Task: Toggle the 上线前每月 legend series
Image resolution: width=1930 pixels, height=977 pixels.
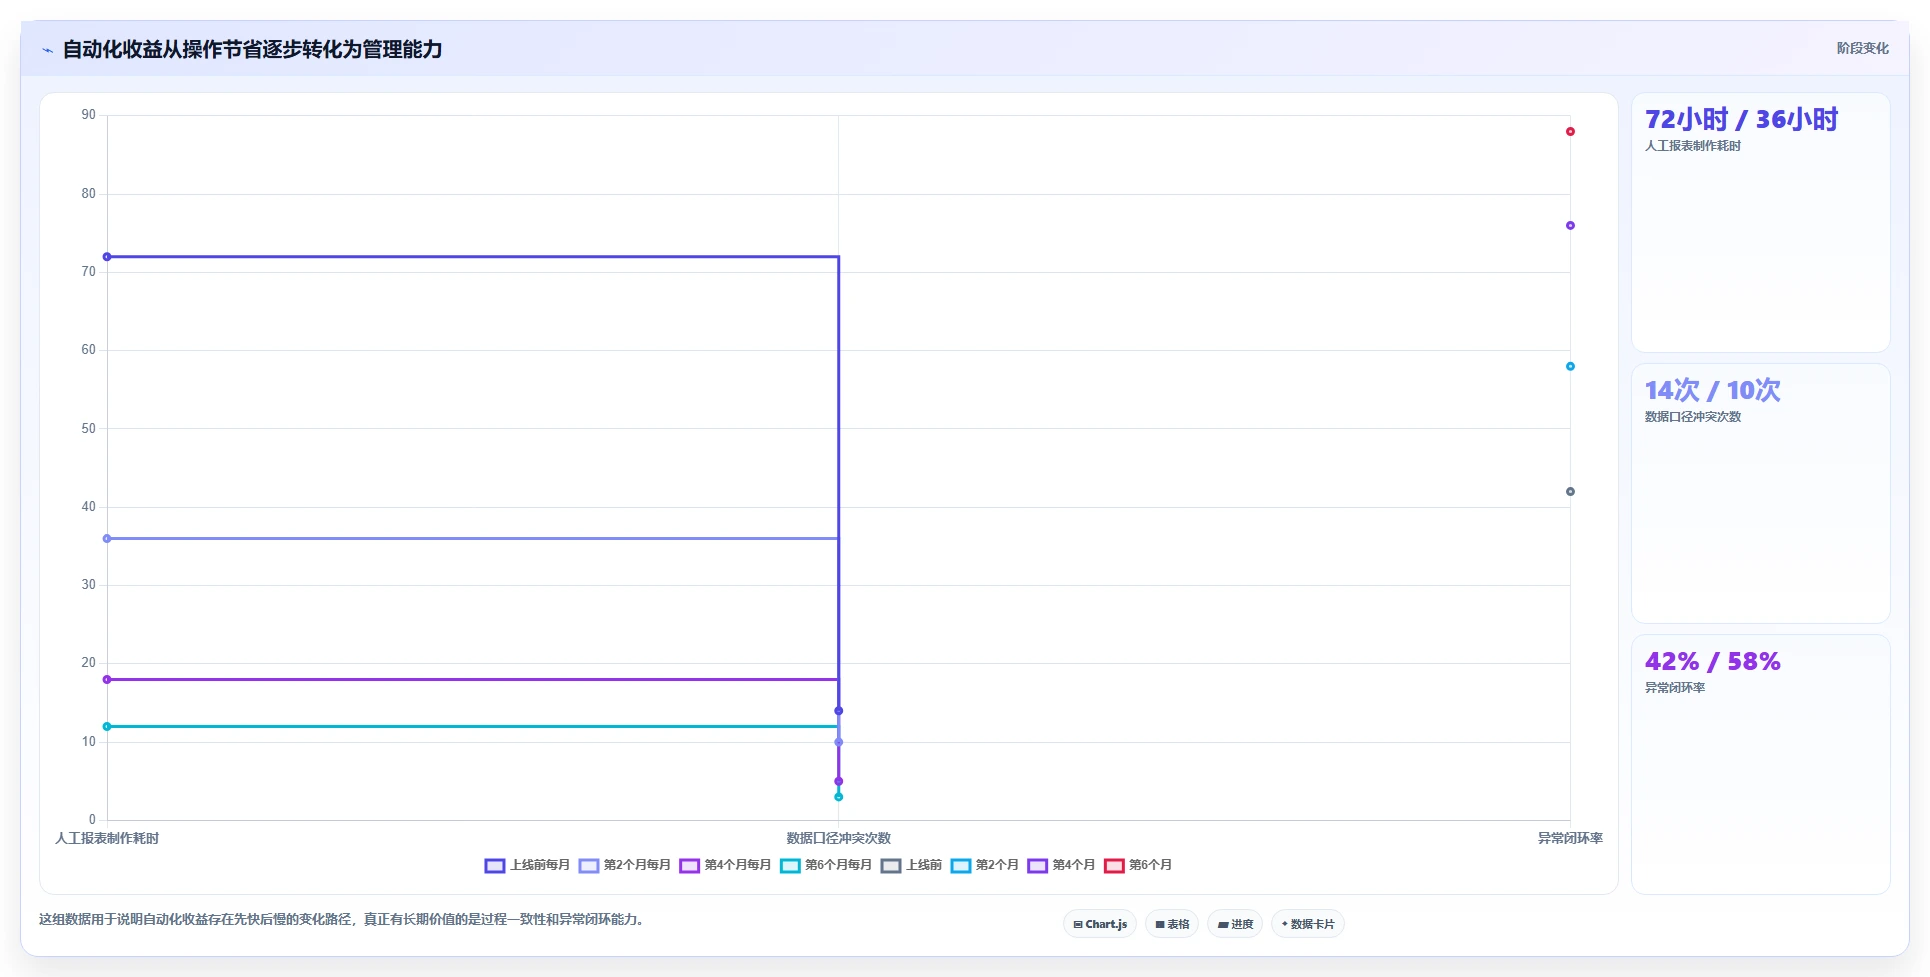Action: [527, 865]
